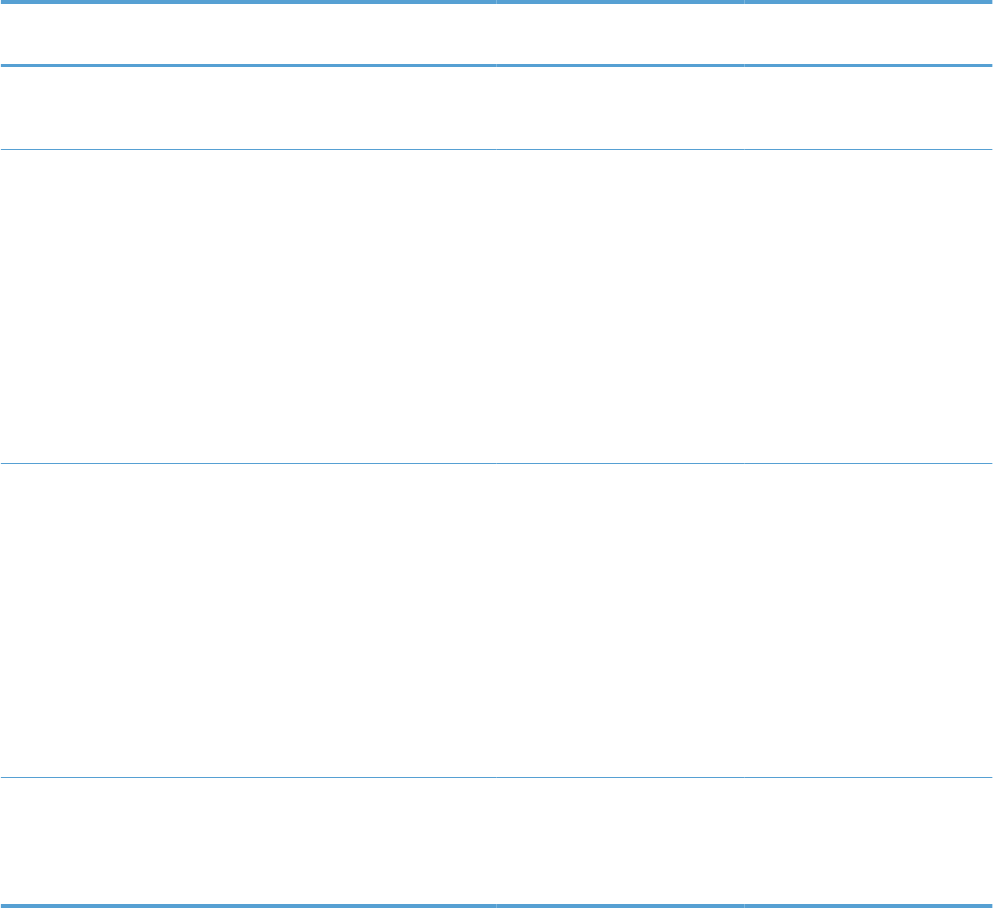
Task: Select the bottom-row cell in the first column
Action: coord(248,841)
